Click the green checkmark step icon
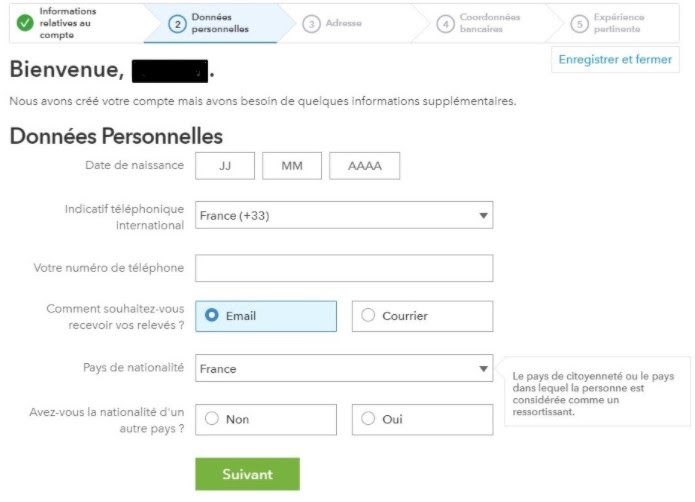Image resolution: width=695 pixels, height=502 pixels. click(x=25, y=23)
